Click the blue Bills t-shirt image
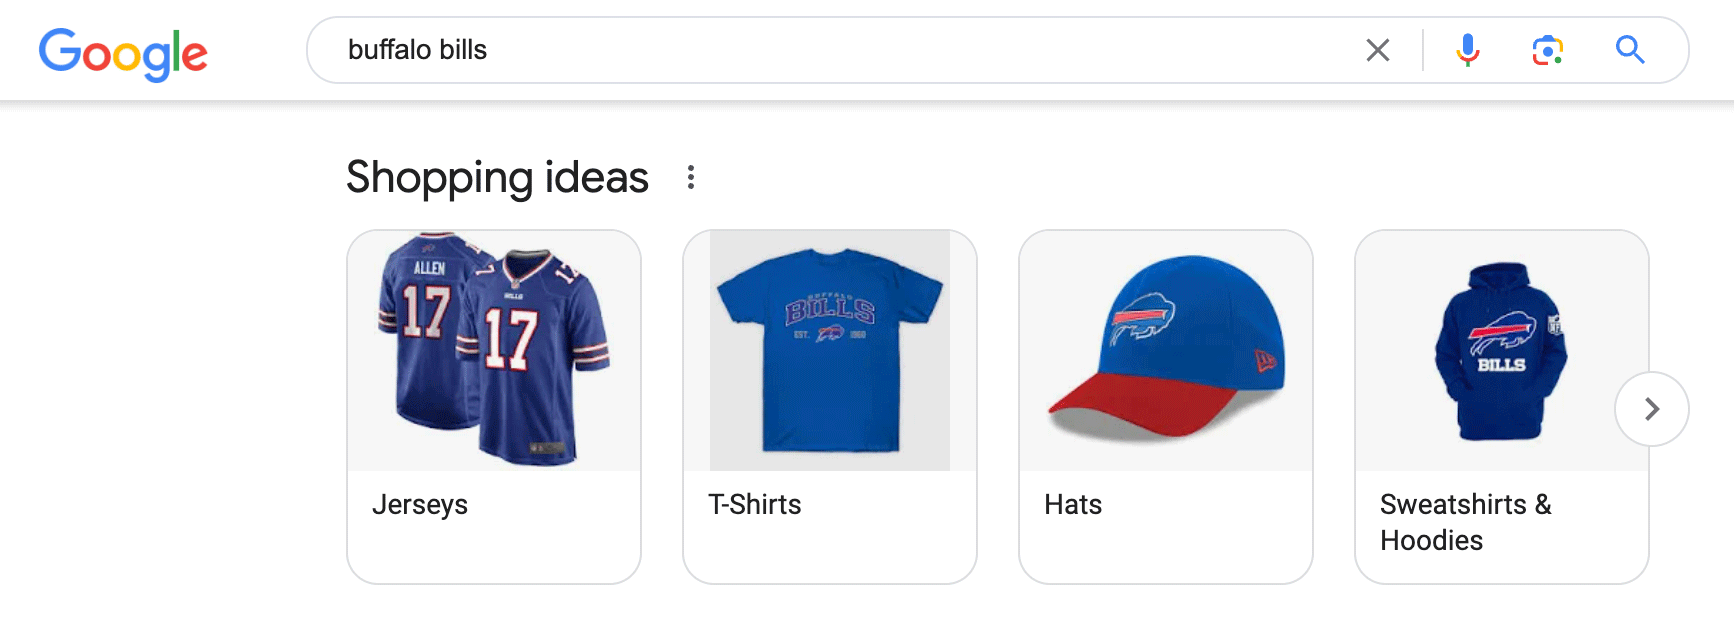1734x634 pixels. tap(830, 350)
